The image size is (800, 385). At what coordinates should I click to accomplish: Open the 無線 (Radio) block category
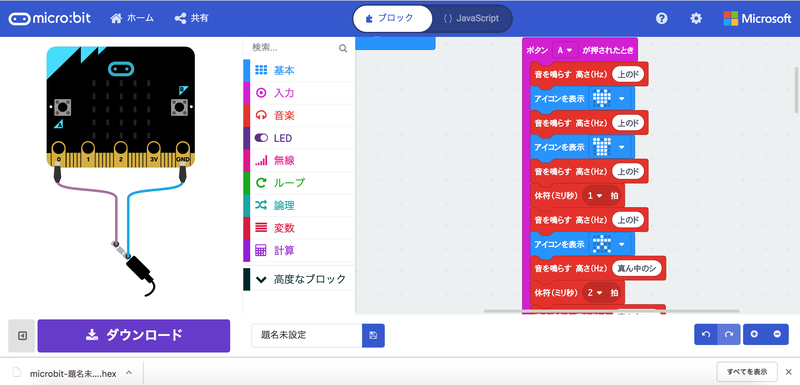[299, 160]
